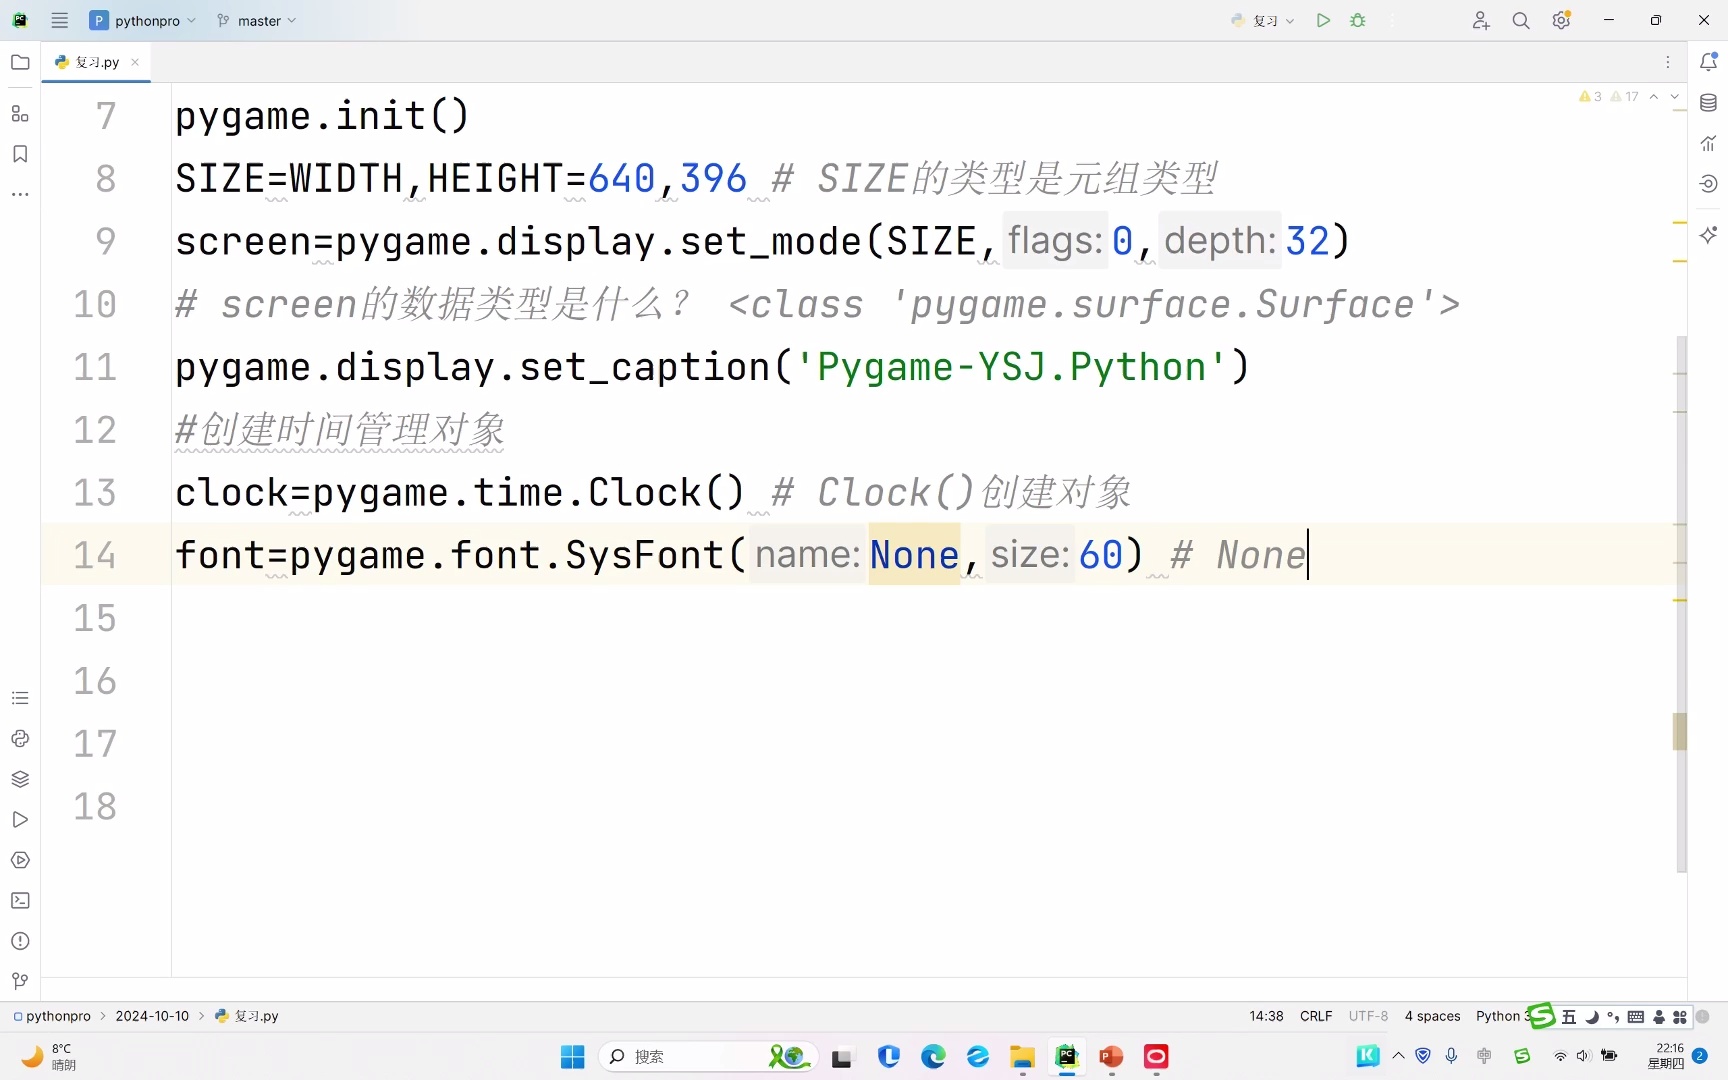The height and width of the screenshot is (1080, 1728).
Task: Open the Git tool window icon
Action: click(20, 981)
